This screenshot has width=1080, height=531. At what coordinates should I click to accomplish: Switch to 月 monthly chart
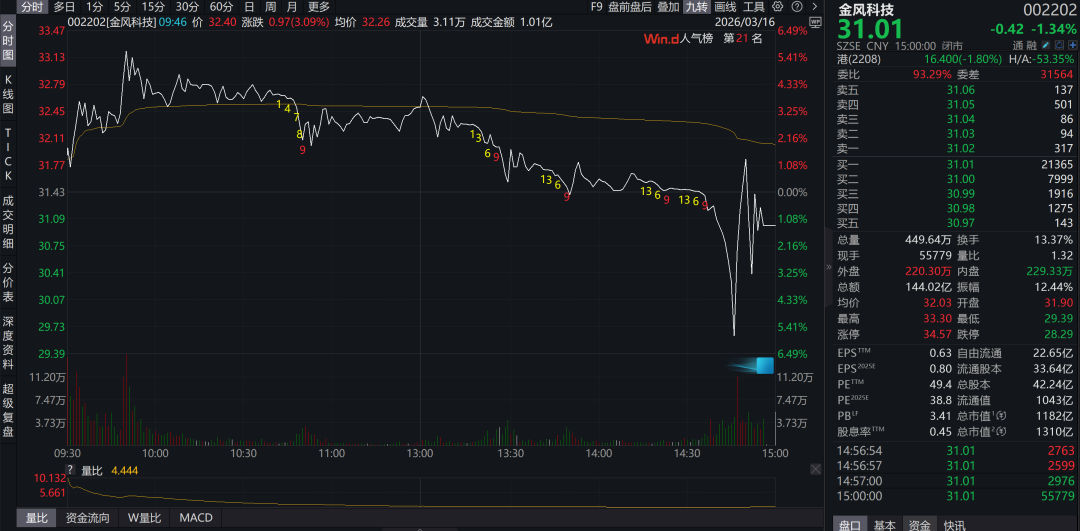point(292,7)
